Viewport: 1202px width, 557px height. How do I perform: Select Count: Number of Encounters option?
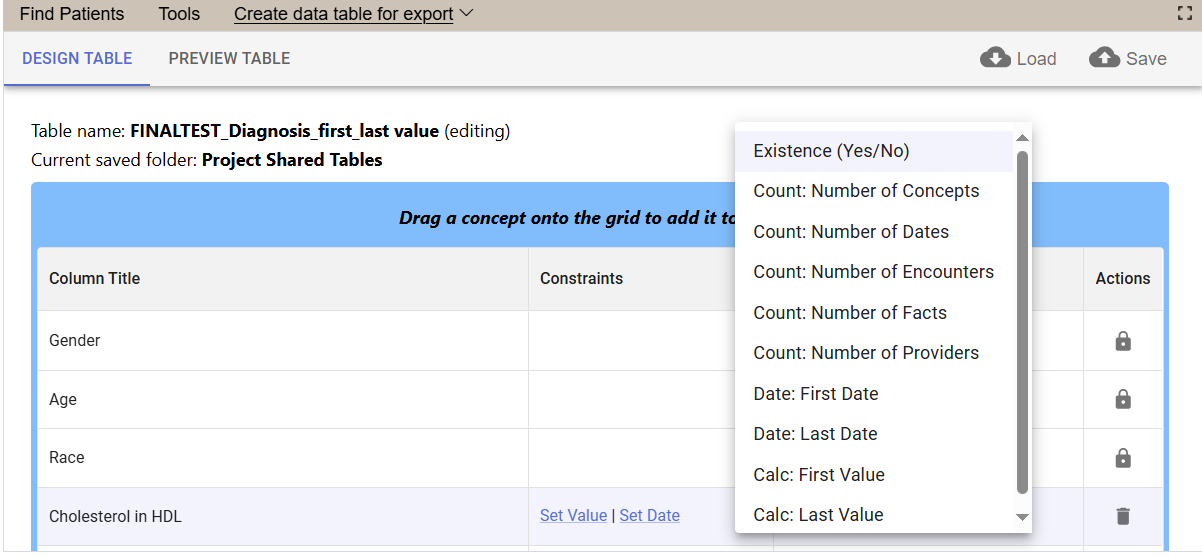click(873, 272)
